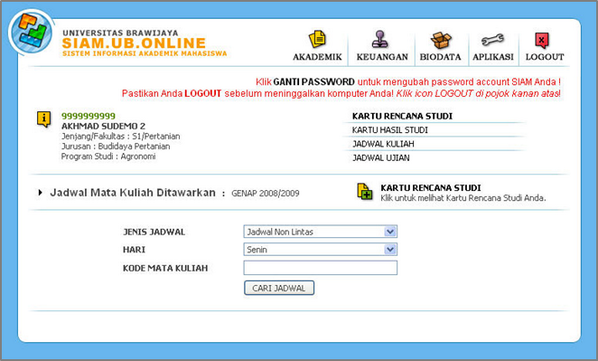Click GANTI PASSWORD link
This screenshot has height=361, width=598.
click(314, 82)
